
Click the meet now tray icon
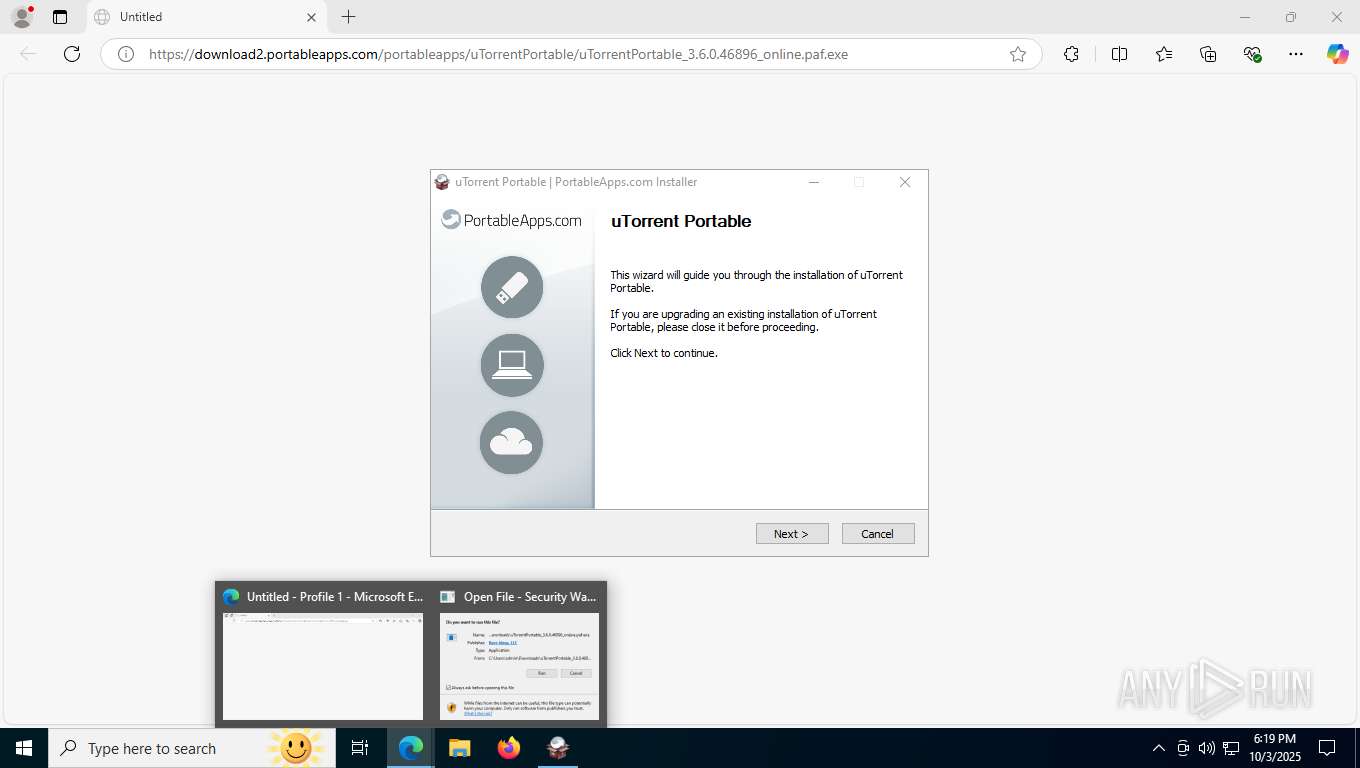tap(1183, 748)
